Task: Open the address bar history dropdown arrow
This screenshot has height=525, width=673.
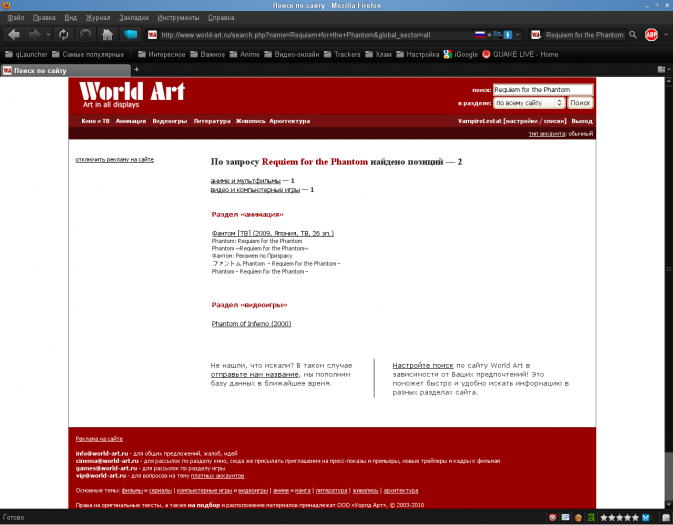Action: coord(518,35)
